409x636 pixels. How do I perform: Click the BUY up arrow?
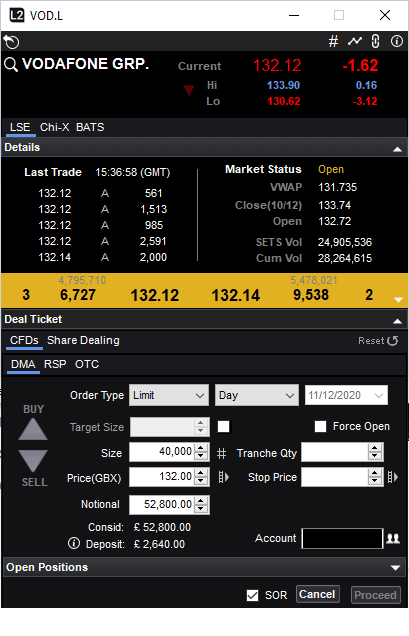click(33, 430)
